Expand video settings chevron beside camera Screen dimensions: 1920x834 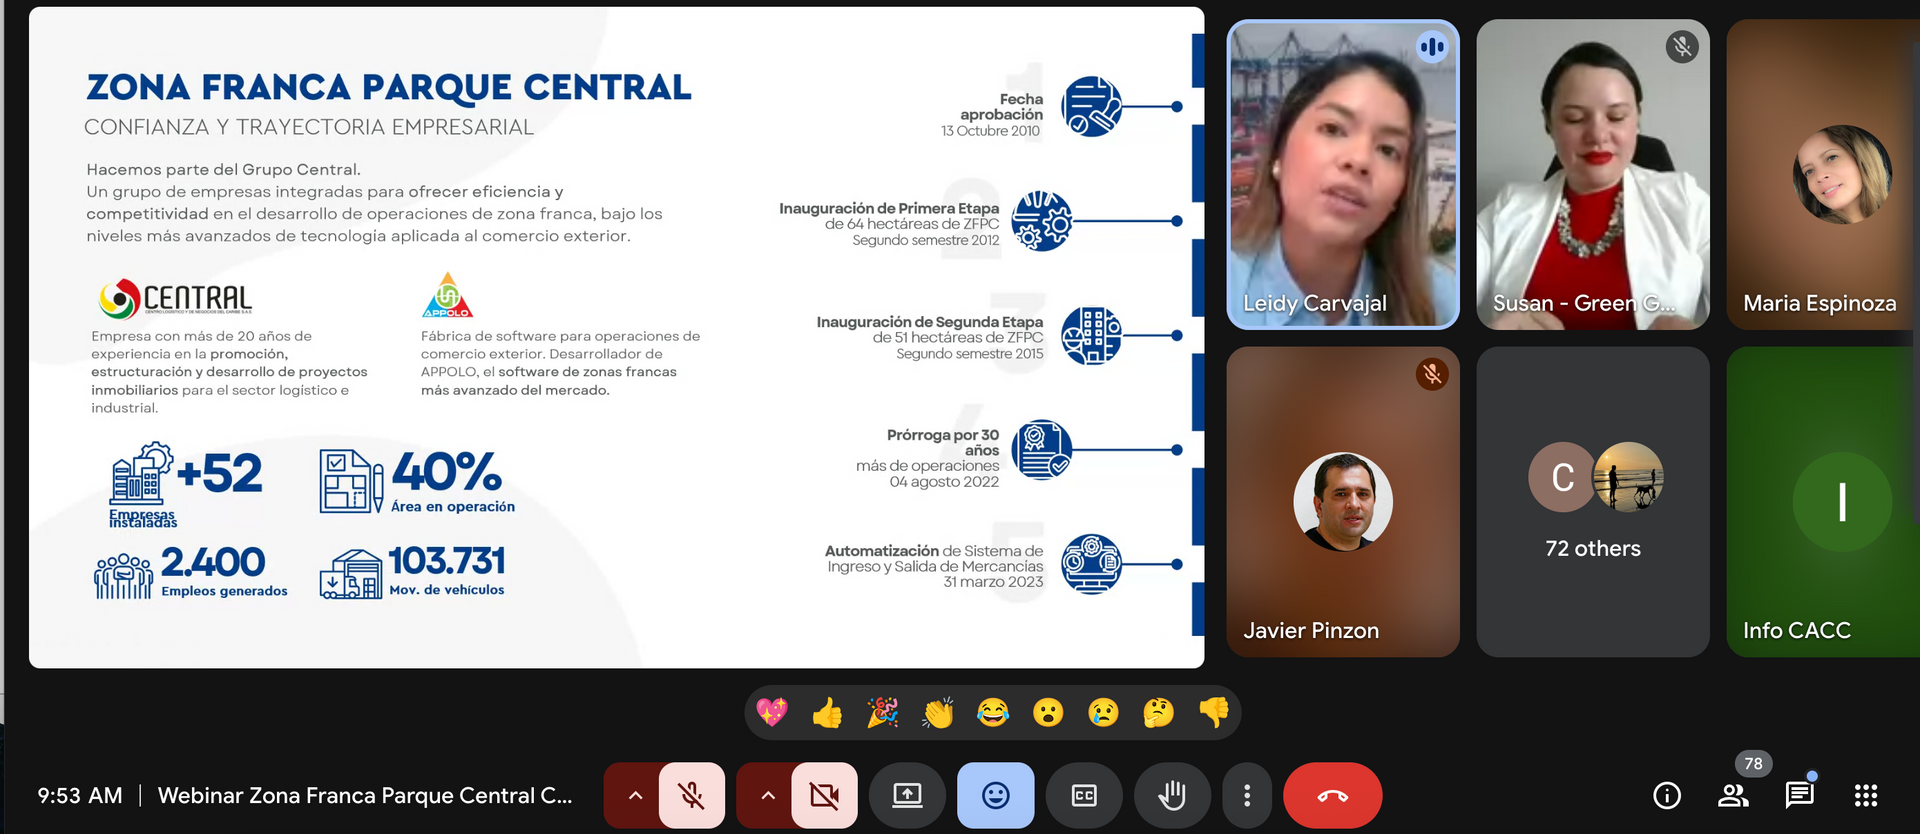tap(768, 796)
